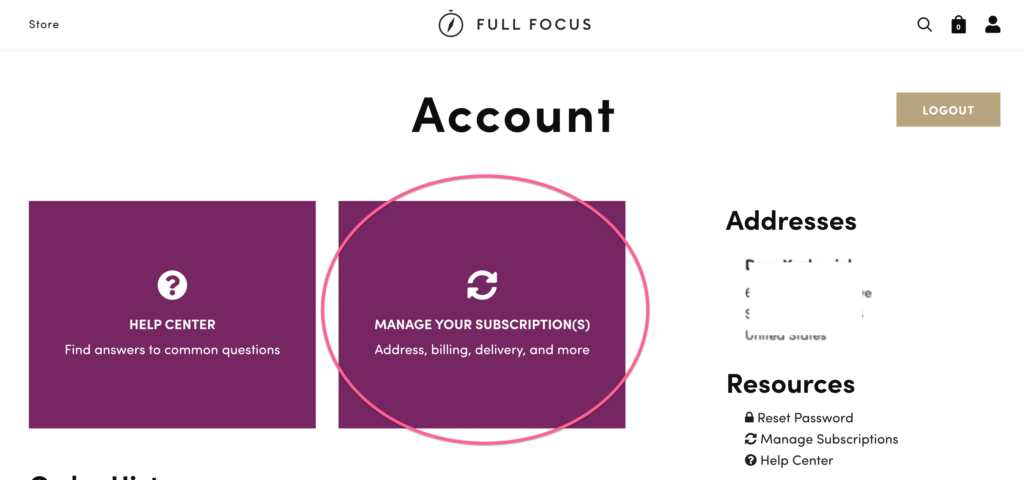Click the Full Focus compass logo

(x=451, y=25)
